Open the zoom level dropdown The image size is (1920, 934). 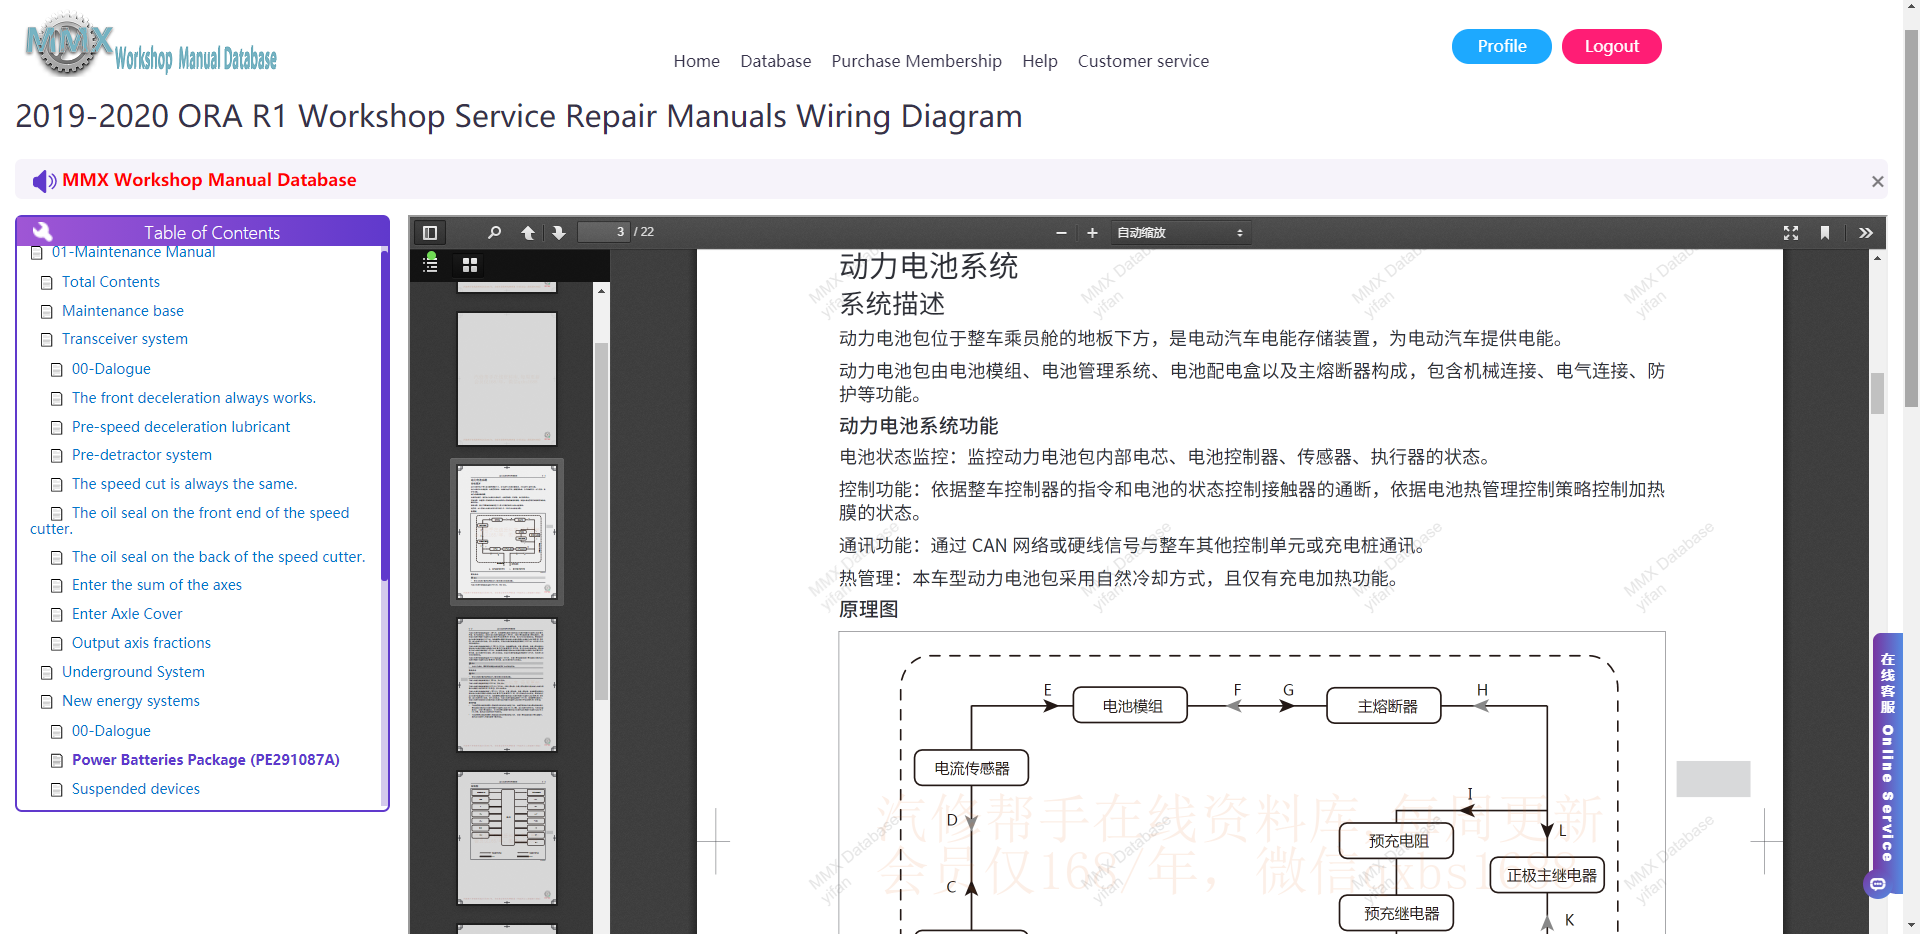[x=1180, y=233]
